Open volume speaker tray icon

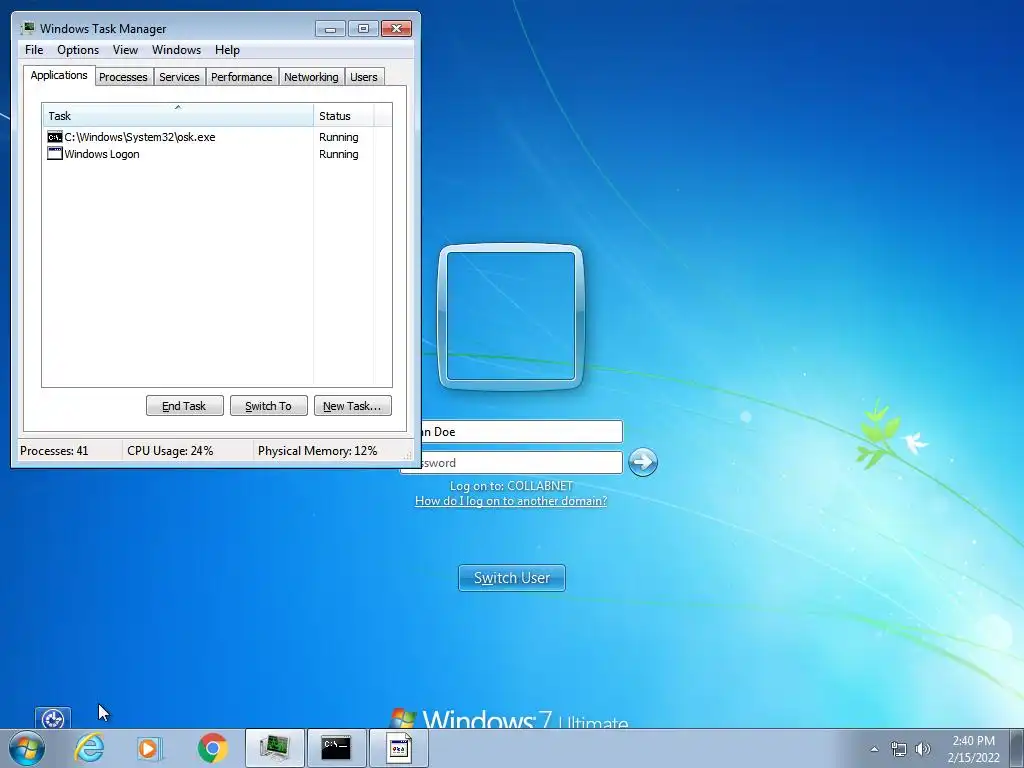coord(923,749)
